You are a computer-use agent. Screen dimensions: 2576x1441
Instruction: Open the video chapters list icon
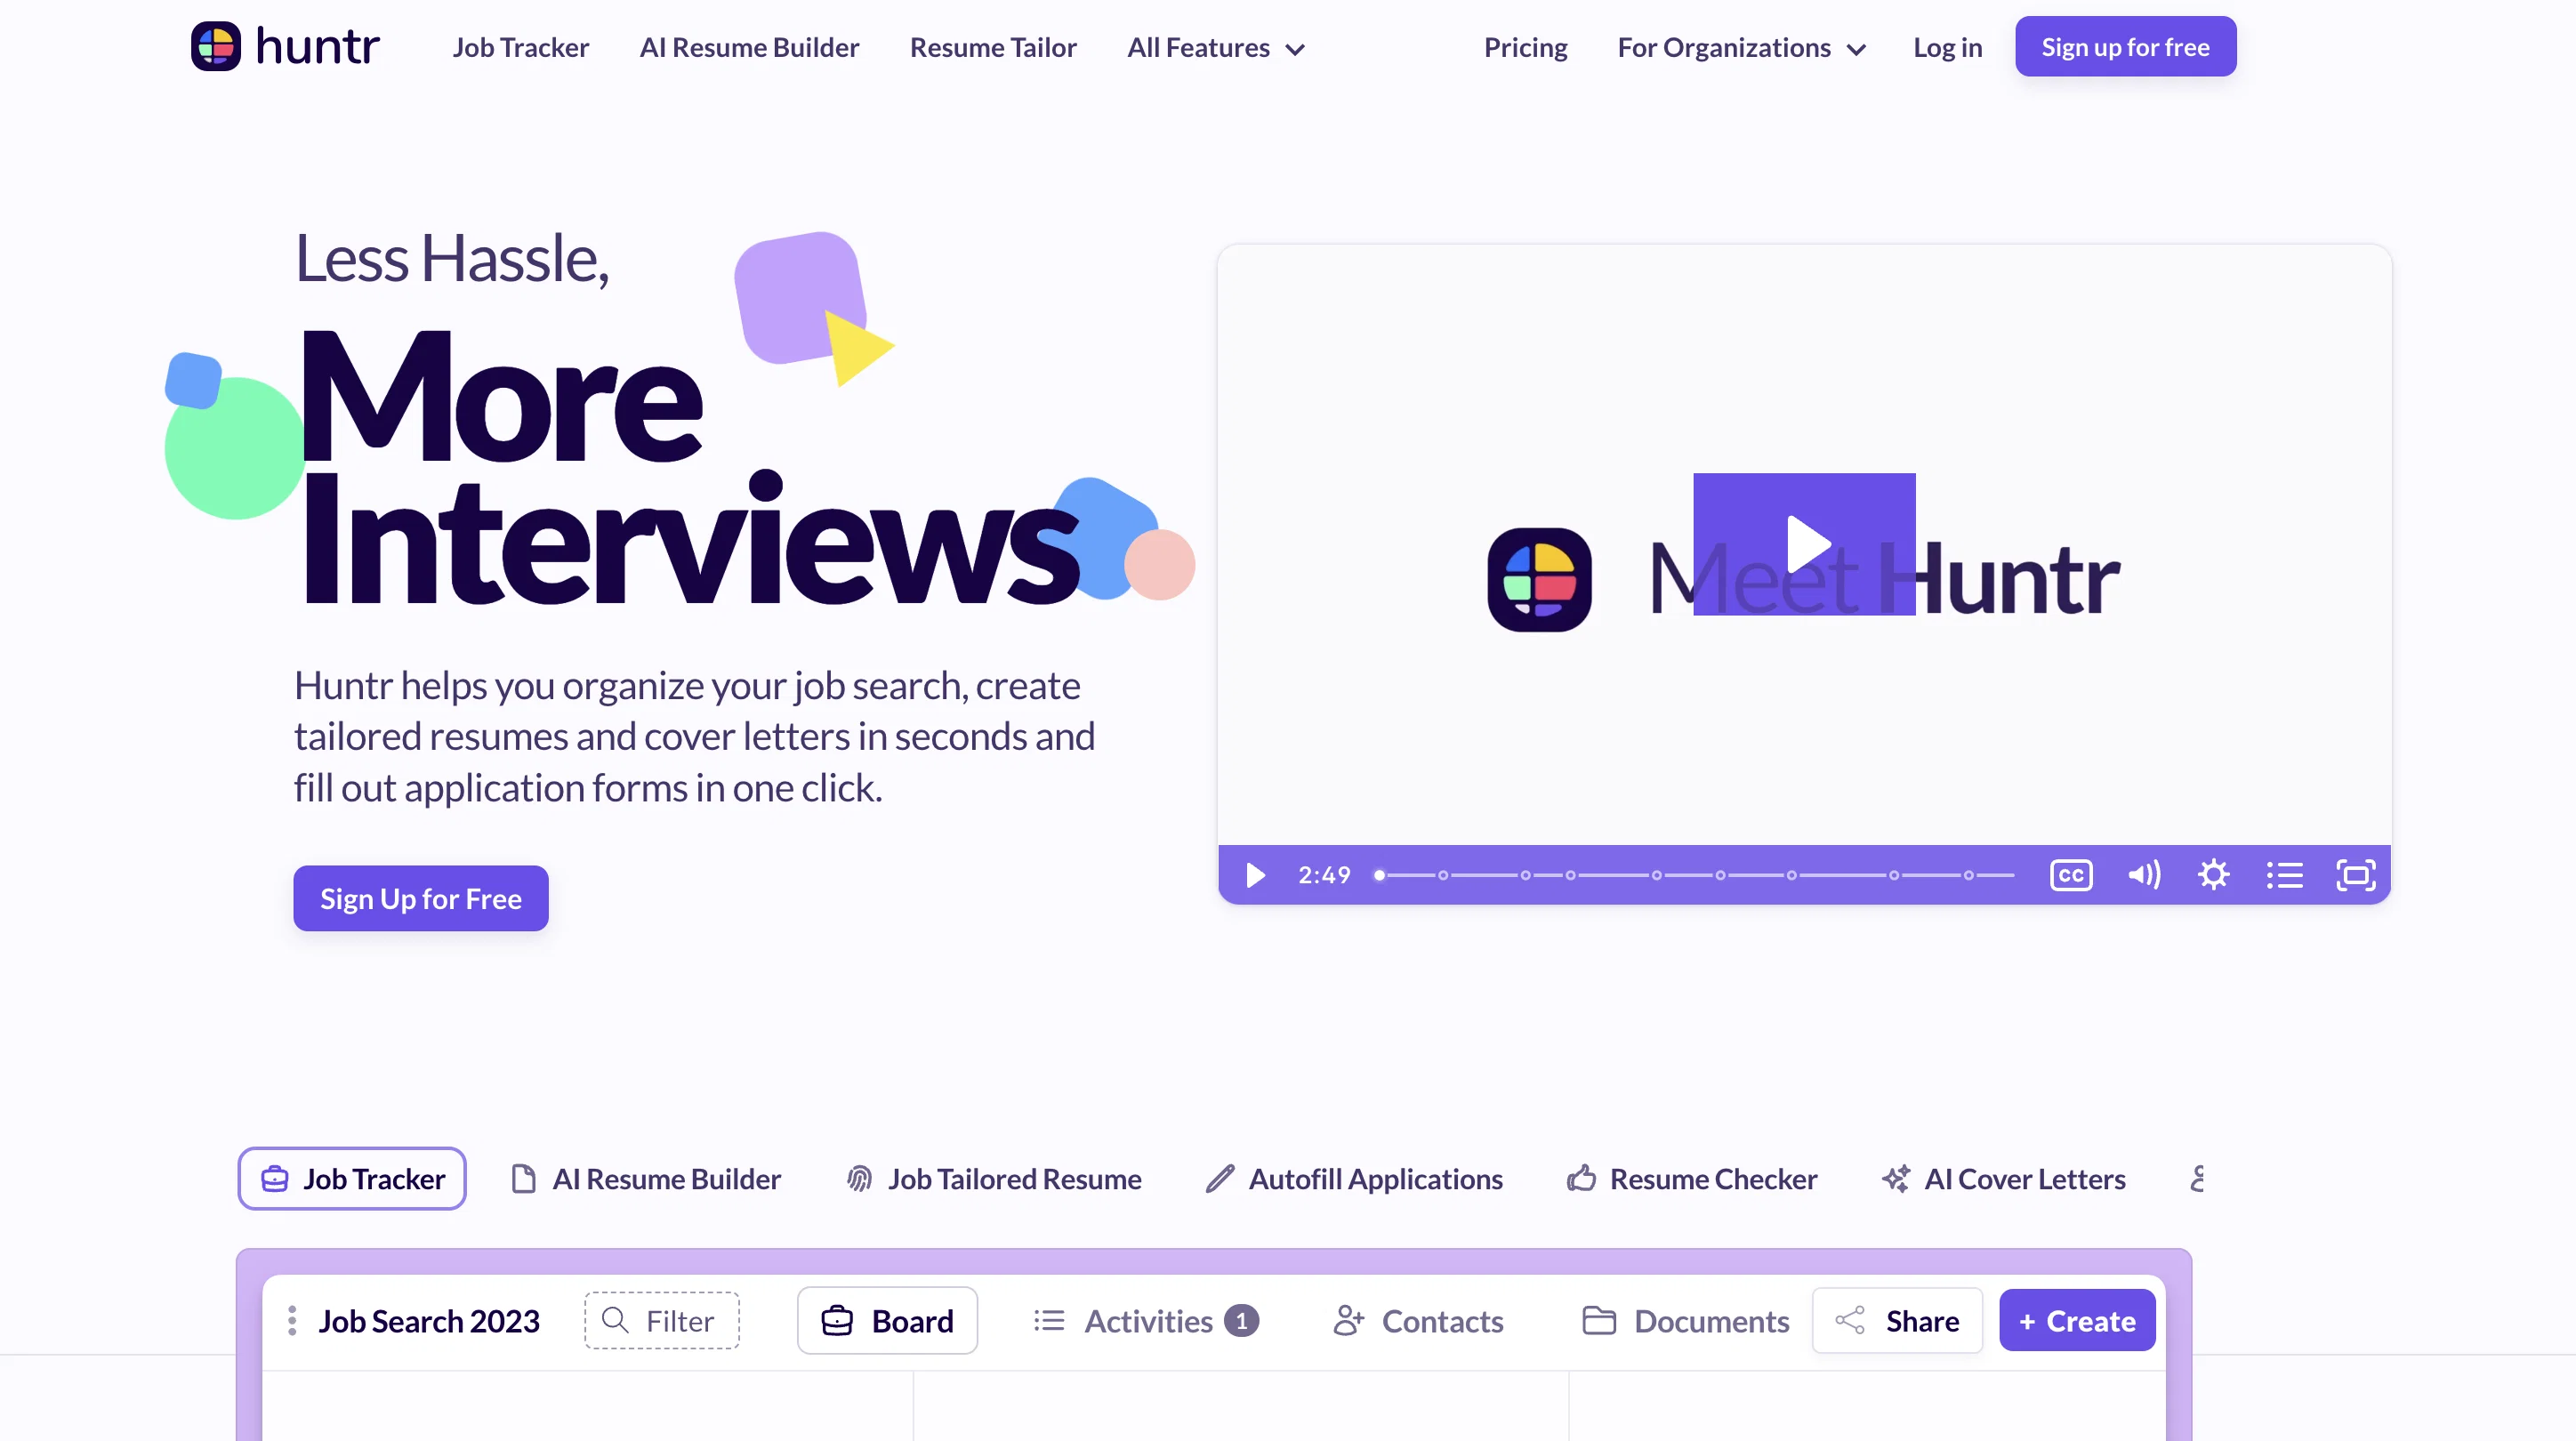coord(2285,875)
